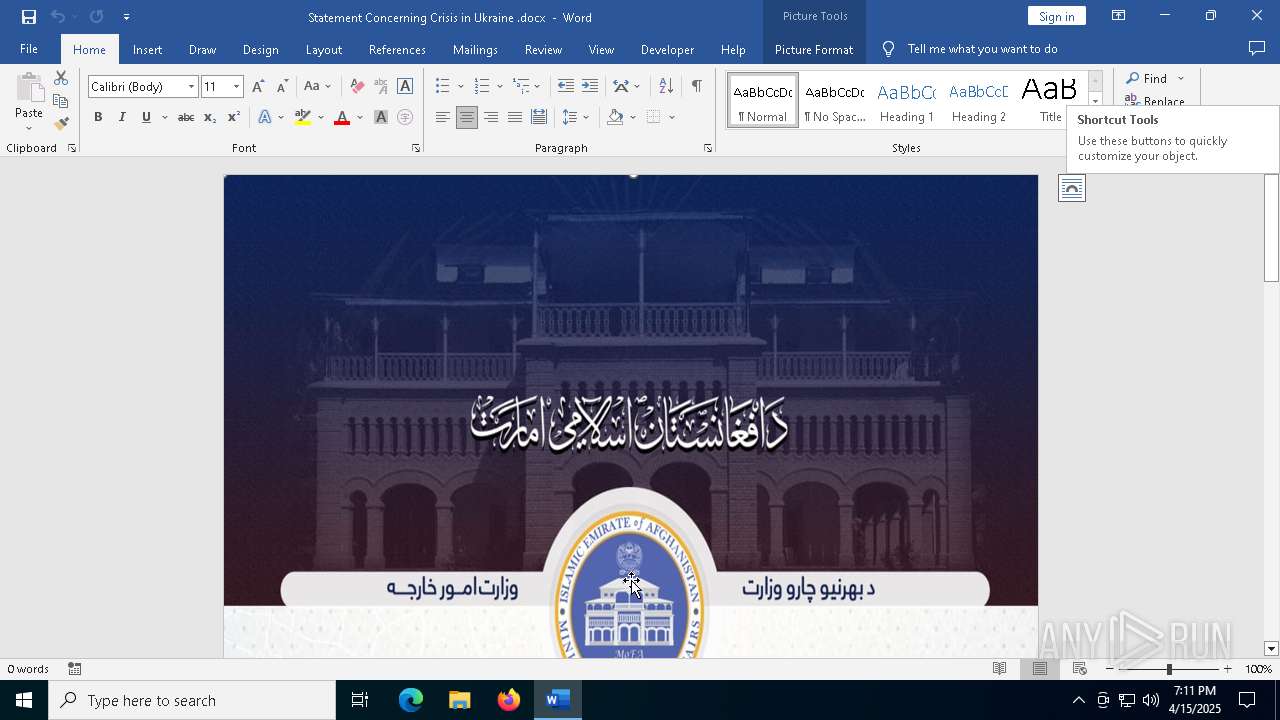Open the font name dropdown
The image size is (1280, 720).
(x=191, y=87)
